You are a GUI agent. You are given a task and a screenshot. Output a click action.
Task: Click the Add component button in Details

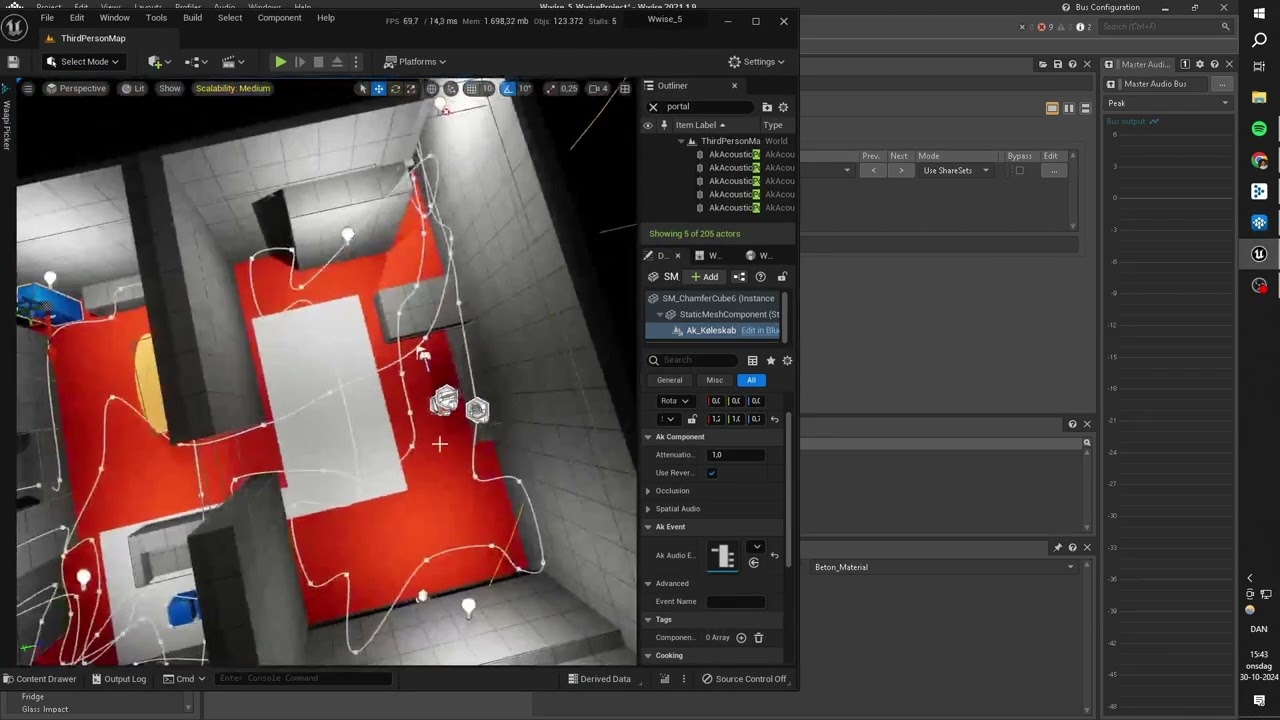(x=704, y=277)
